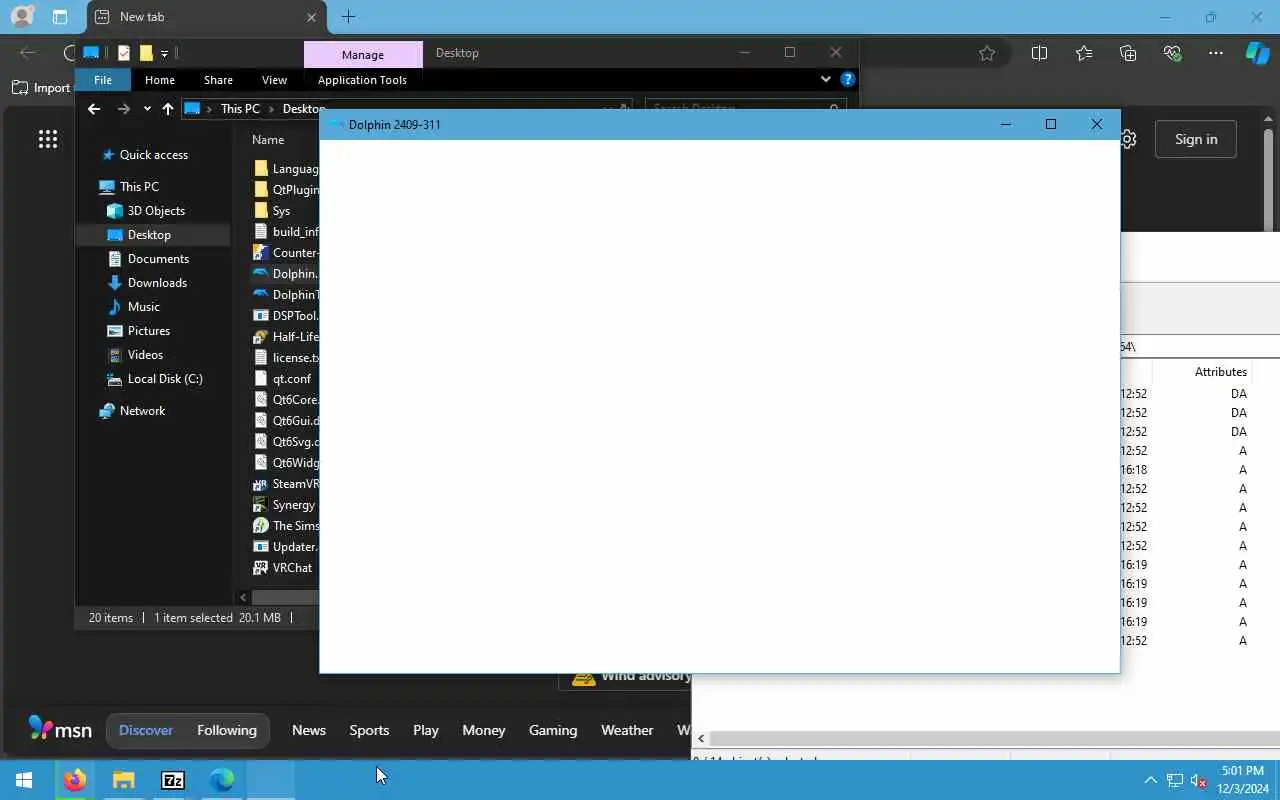This screenshot has height=800, width=1280.
Task: Add this page to favorites star
Action: click(x=987, y=53)
